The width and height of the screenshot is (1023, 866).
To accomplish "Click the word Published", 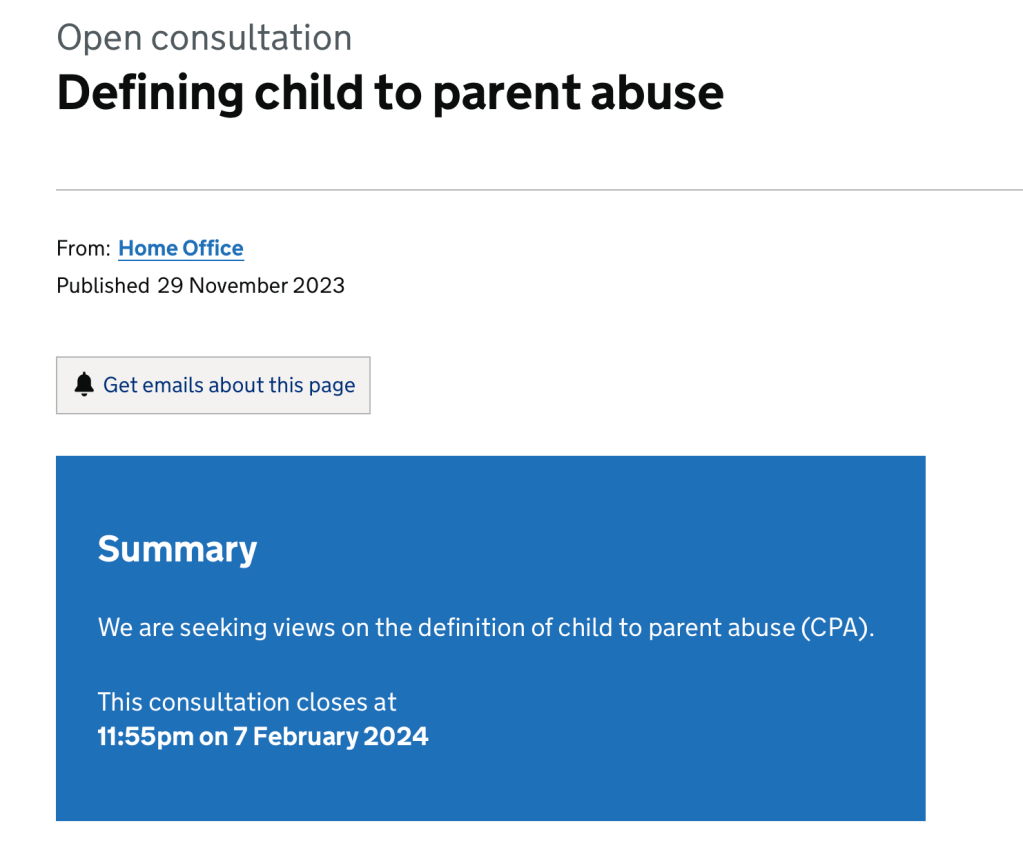I will click(103, 286).
